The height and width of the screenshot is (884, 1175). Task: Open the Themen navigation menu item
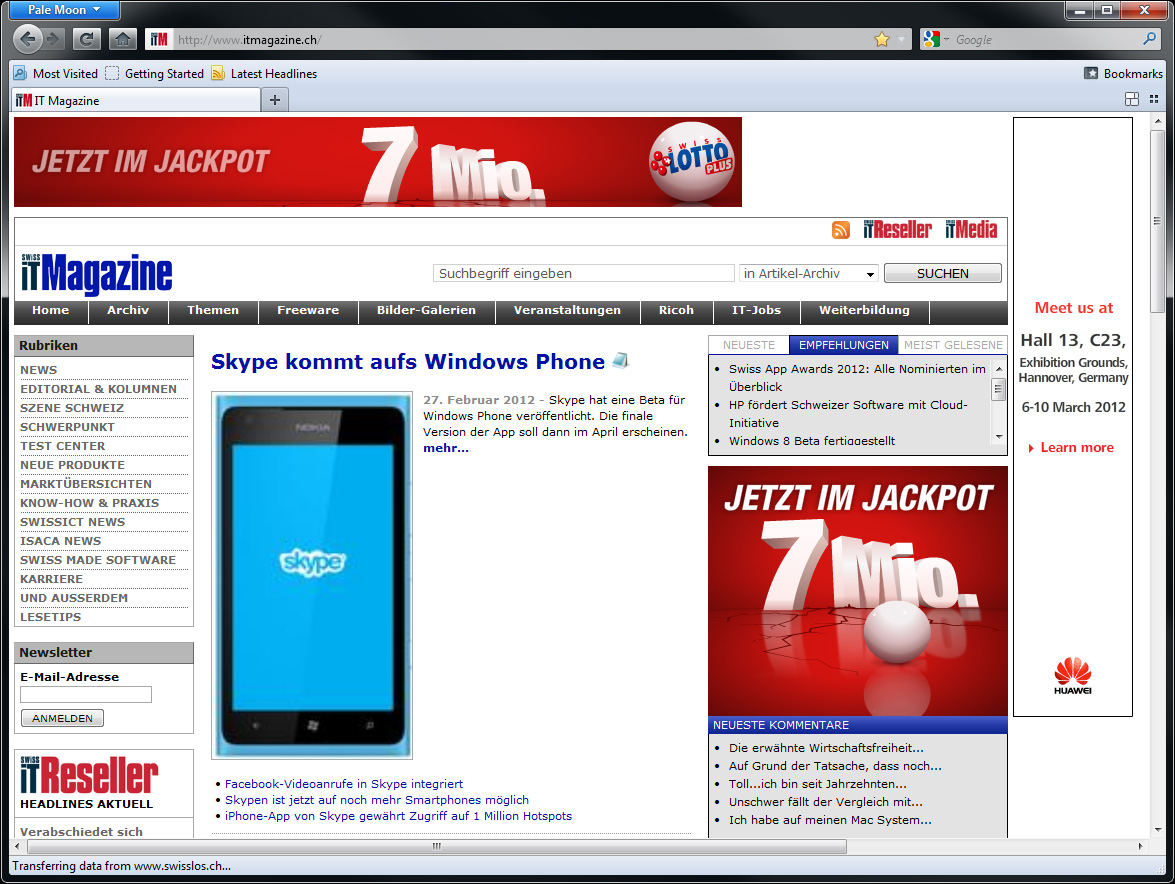[x=213, y=310]
